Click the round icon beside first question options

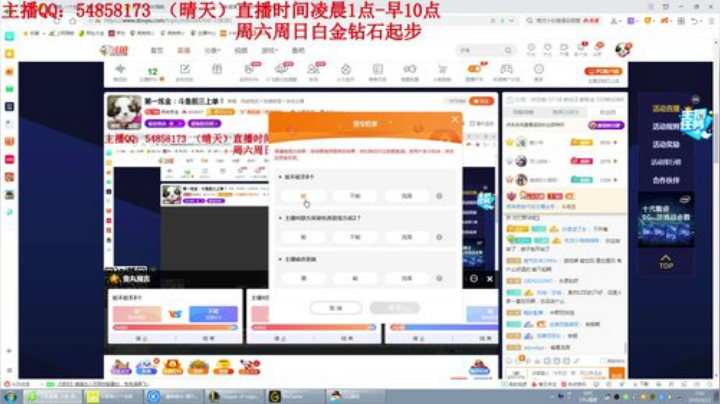pyautogui.click(x=439, y=196)
